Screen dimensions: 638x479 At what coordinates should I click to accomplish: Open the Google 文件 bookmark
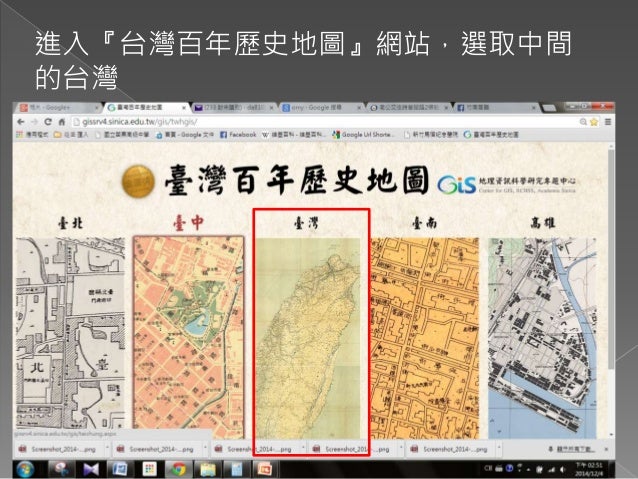pos(185,134)
